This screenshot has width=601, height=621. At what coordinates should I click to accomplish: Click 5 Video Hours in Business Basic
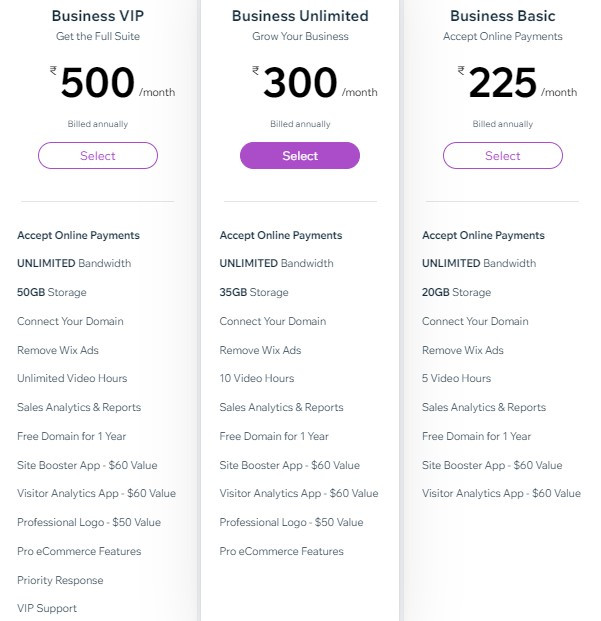[456, 378]
